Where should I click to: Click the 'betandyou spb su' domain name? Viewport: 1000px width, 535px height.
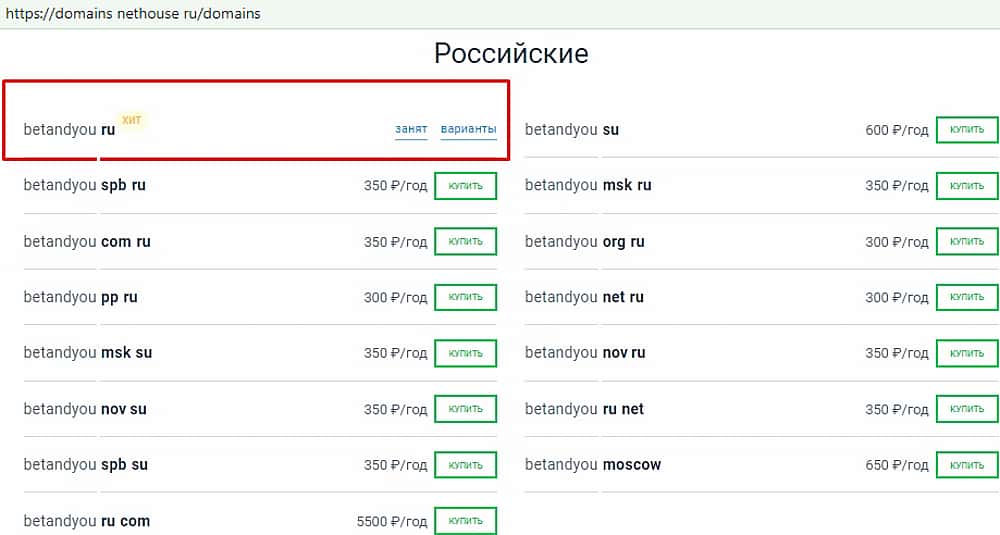pyautogui.click(x=85, y=465)
